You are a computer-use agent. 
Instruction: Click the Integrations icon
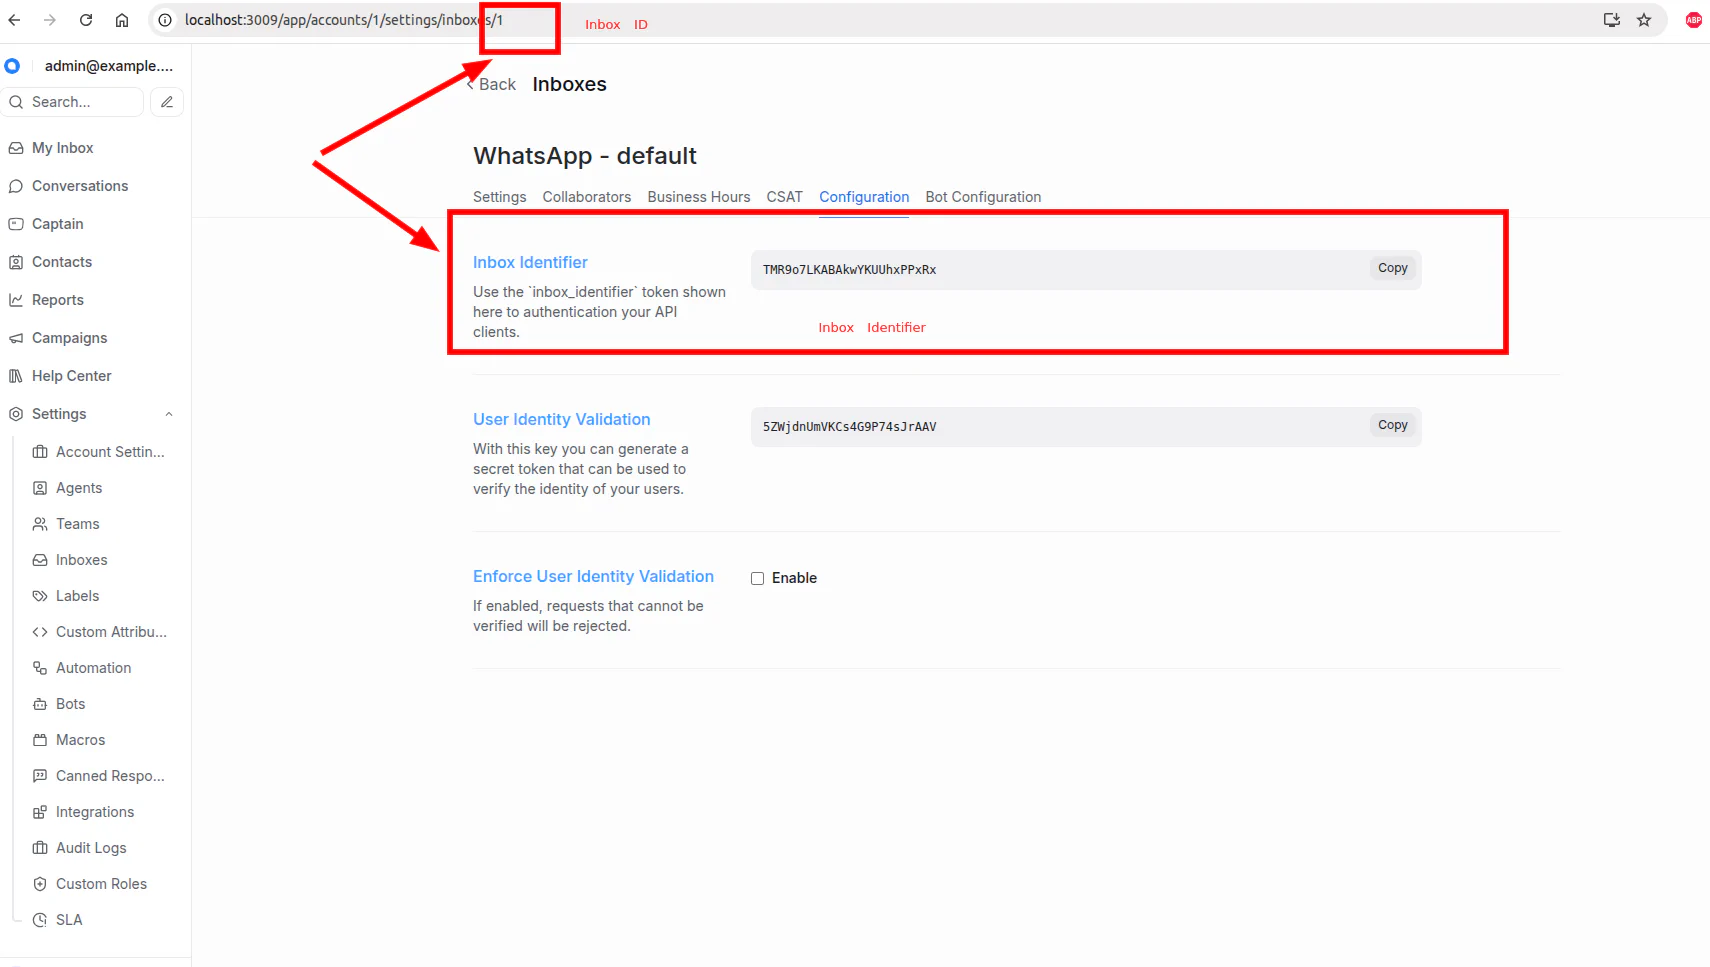tap(40, 812)
